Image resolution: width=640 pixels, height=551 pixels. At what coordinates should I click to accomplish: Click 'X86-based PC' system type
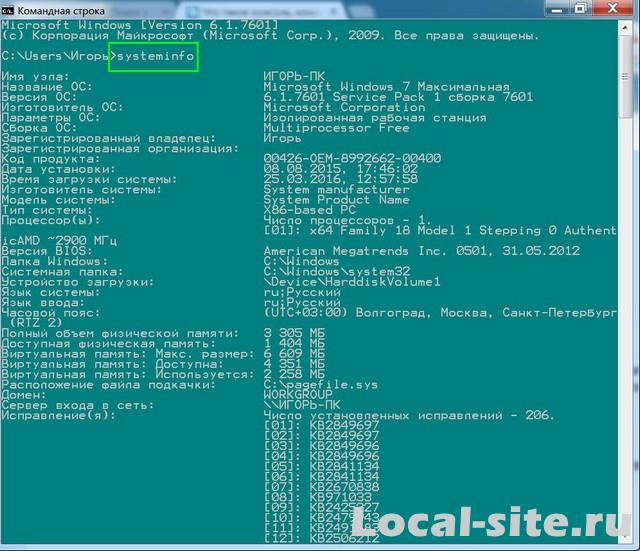309,210
